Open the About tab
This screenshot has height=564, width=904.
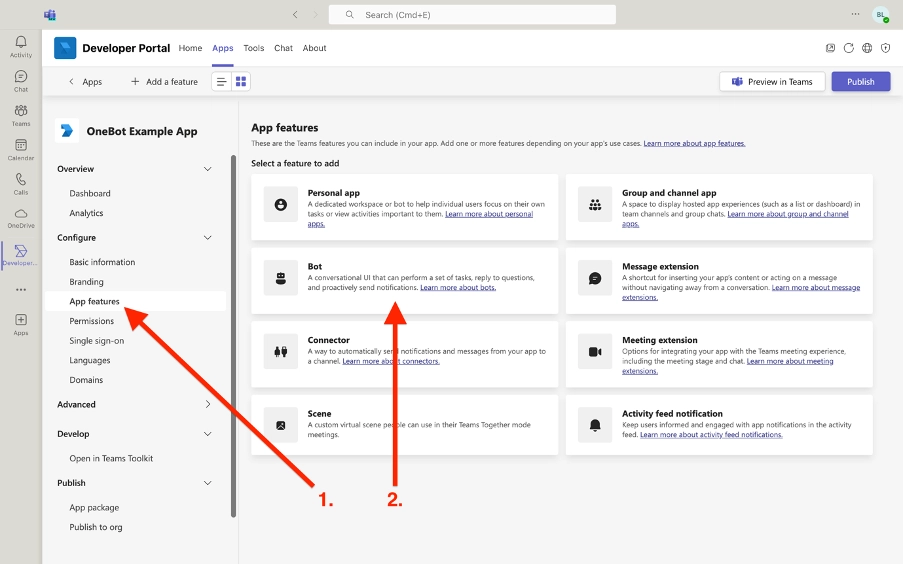pyautogui.click(x=314, y=48)
